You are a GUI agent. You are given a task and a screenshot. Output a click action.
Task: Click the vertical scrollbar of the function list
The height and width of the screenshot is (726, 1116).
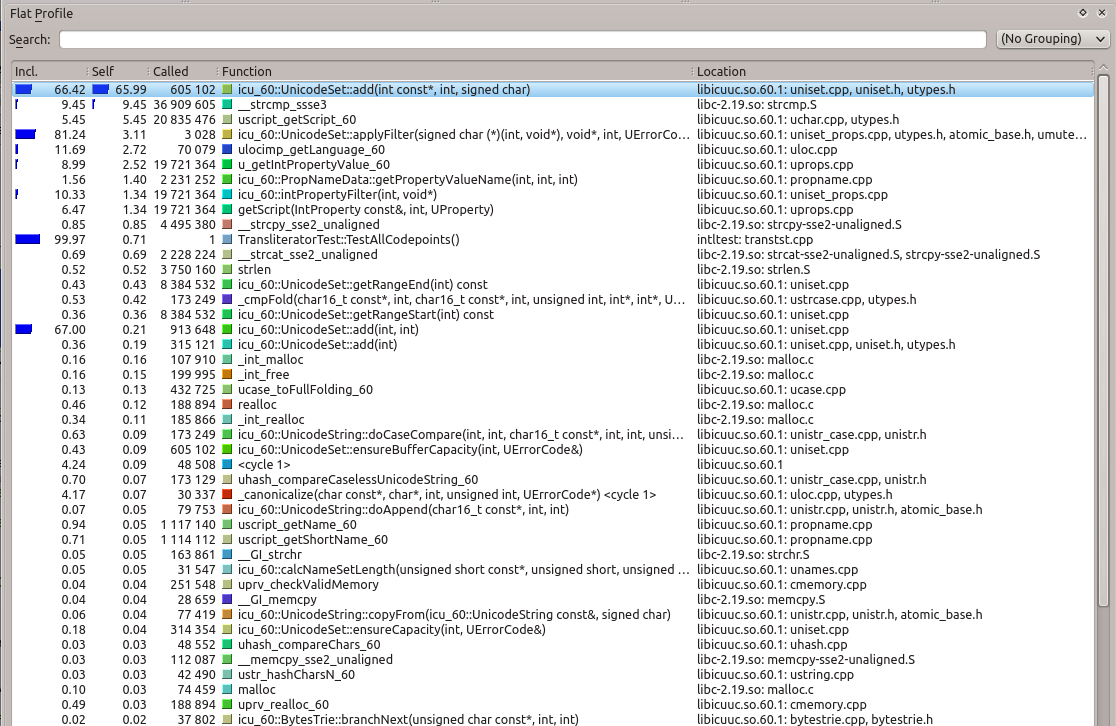[x=1103, y=400]
